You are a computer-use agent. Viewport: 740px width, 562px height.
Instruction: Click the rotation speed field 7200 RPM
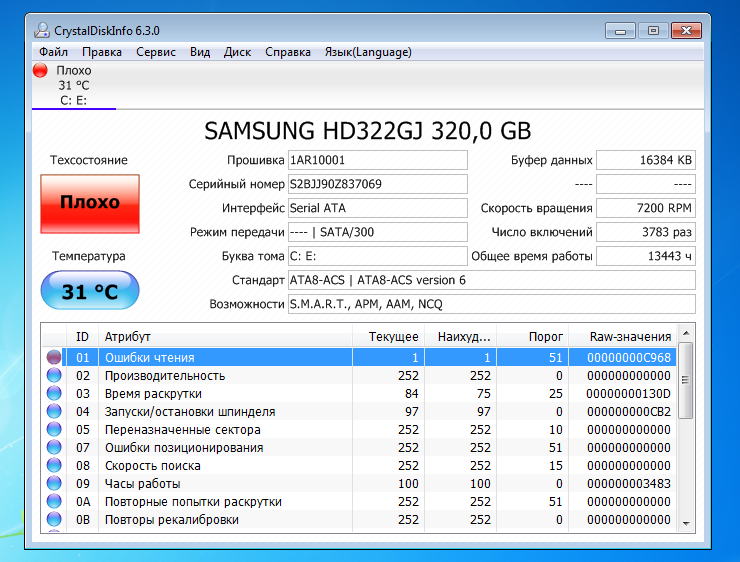[646, 208]
